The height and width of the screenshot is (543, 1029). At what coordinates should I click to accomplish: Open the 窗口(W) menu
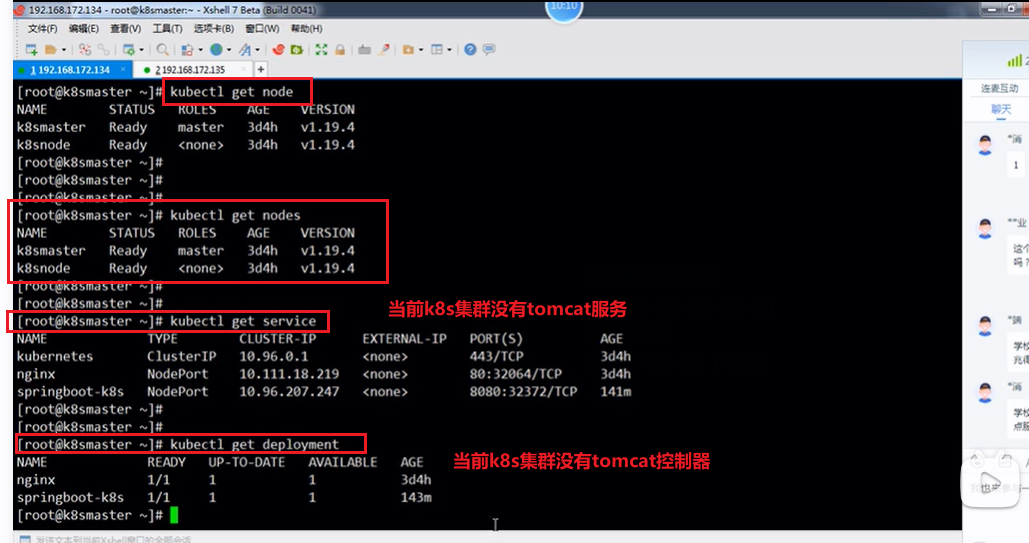262,29
